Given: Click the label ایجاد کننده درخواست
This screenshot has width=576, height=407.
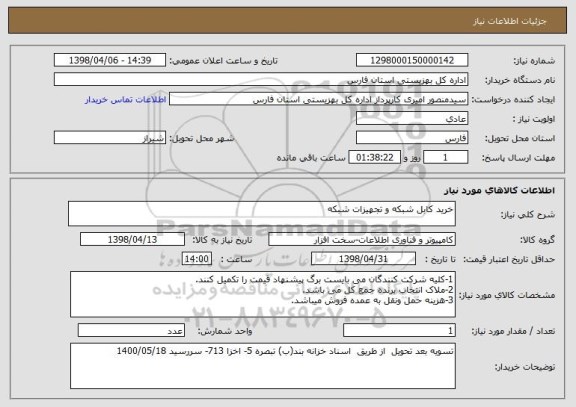Looking at the screenshot, I should click(513, 100).
